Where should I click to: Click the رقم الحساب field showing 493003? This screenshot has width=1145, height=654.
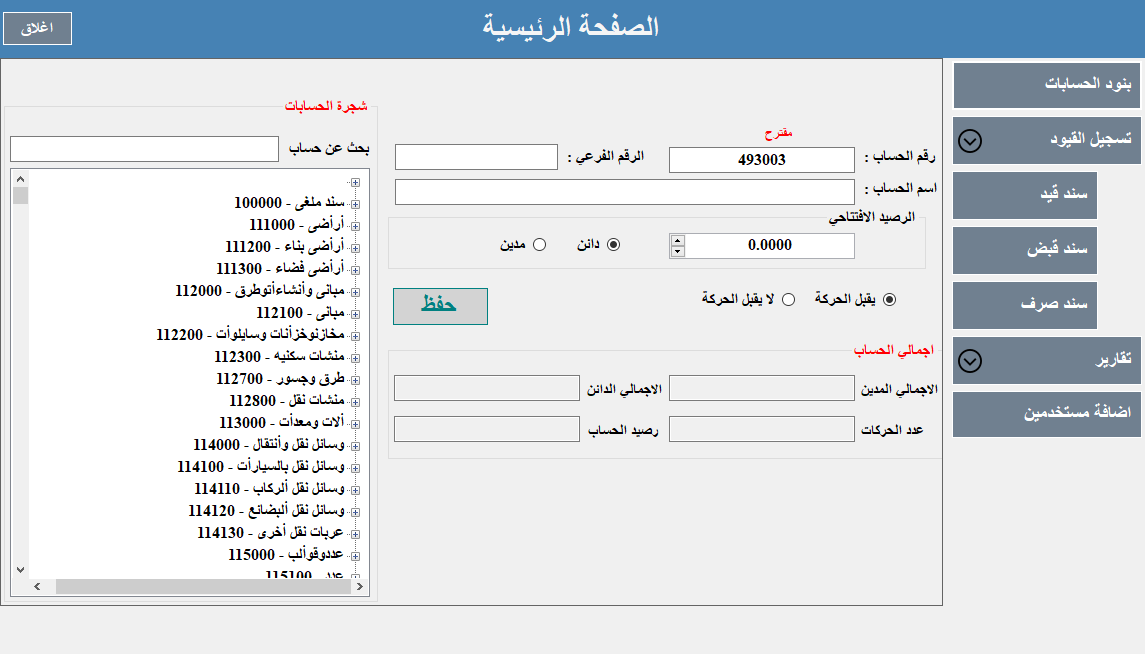click(762, 160)
